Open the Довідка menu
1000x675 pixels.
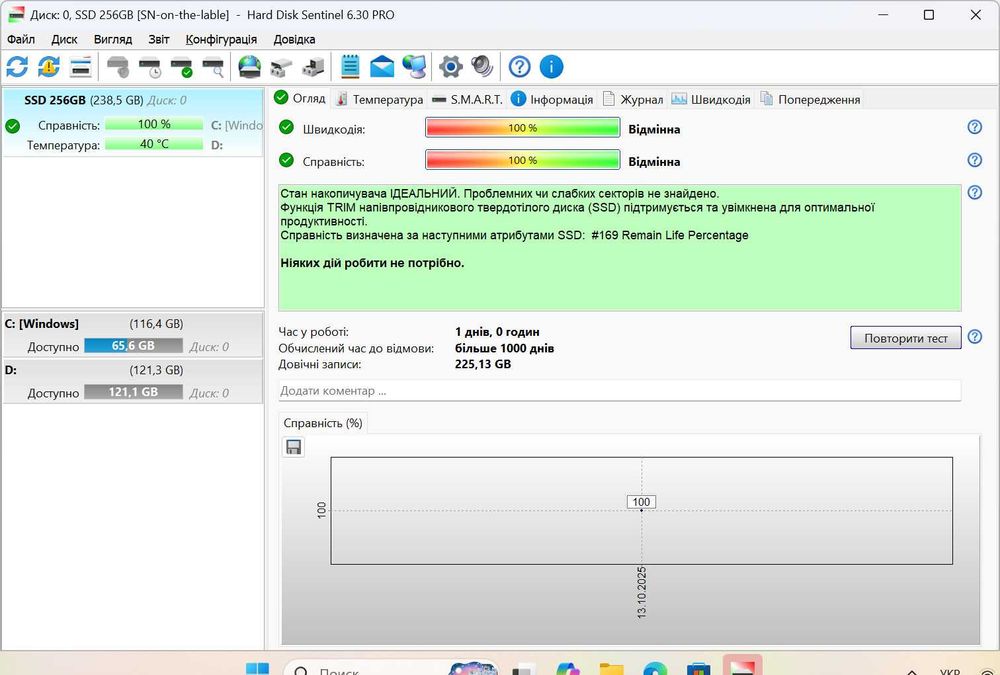(x=294, y=39)
